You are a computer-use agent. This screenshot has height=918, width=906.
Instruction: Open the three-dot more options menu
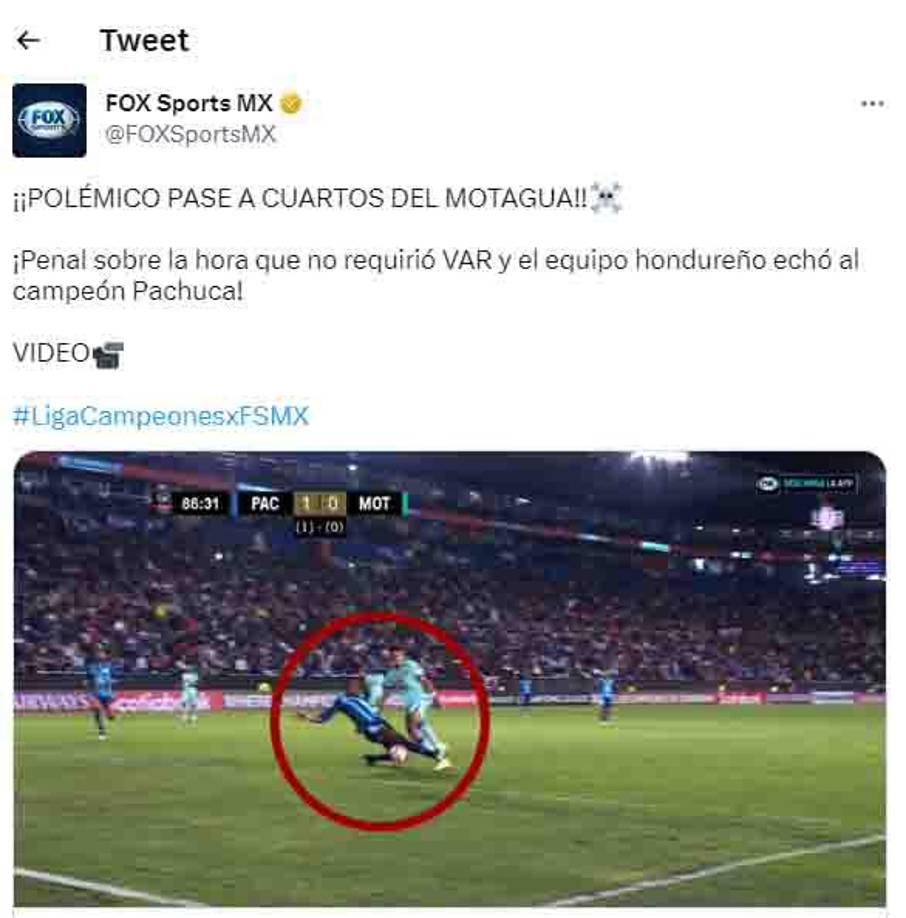coord(872,104)
